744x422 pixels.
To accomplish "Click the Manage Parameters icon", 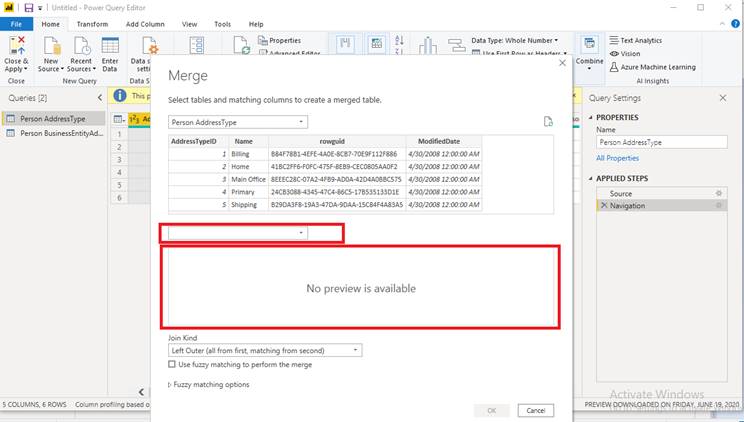I will tap(196, 46).
